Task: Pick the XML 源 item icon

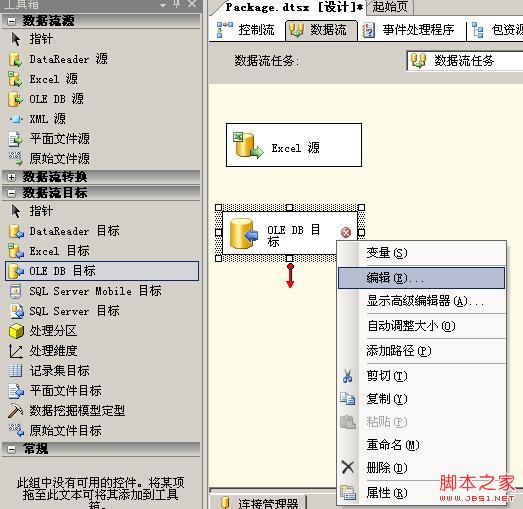Action: [15, 119]
